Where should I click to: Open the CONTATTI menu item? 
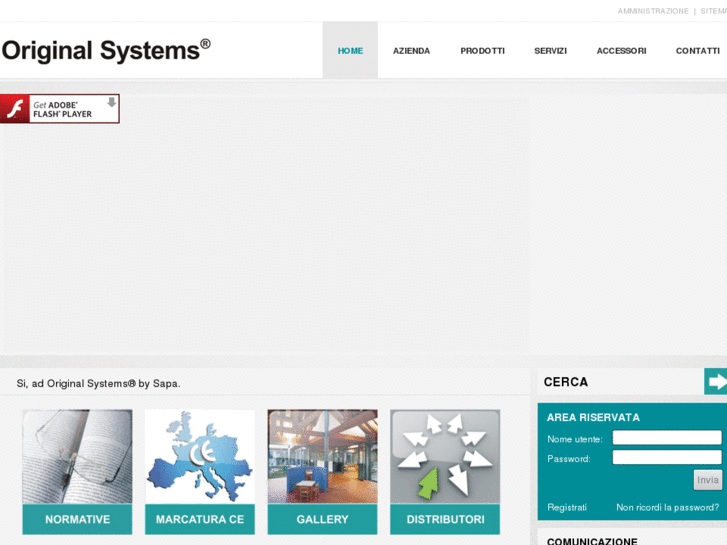point(698,51)
